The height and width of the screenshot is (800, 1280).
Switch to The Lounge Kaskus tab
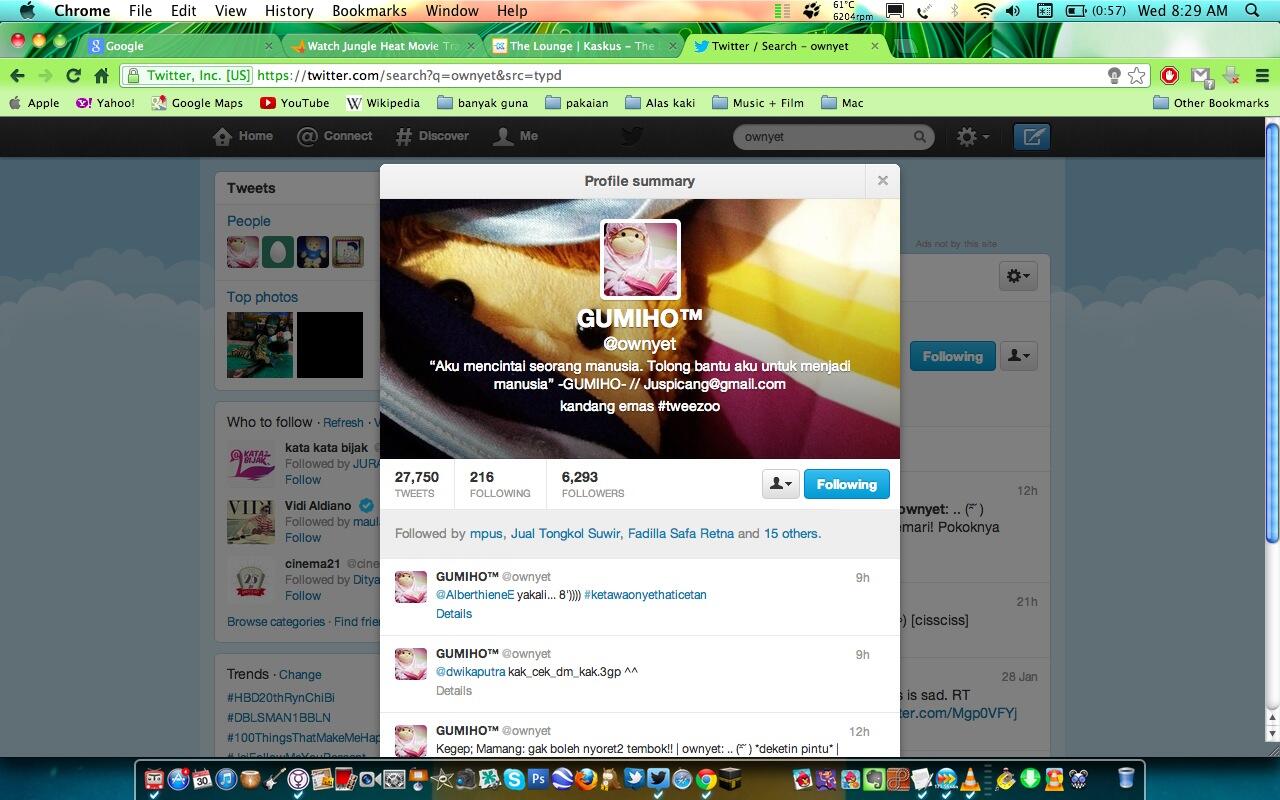[583, 46]
